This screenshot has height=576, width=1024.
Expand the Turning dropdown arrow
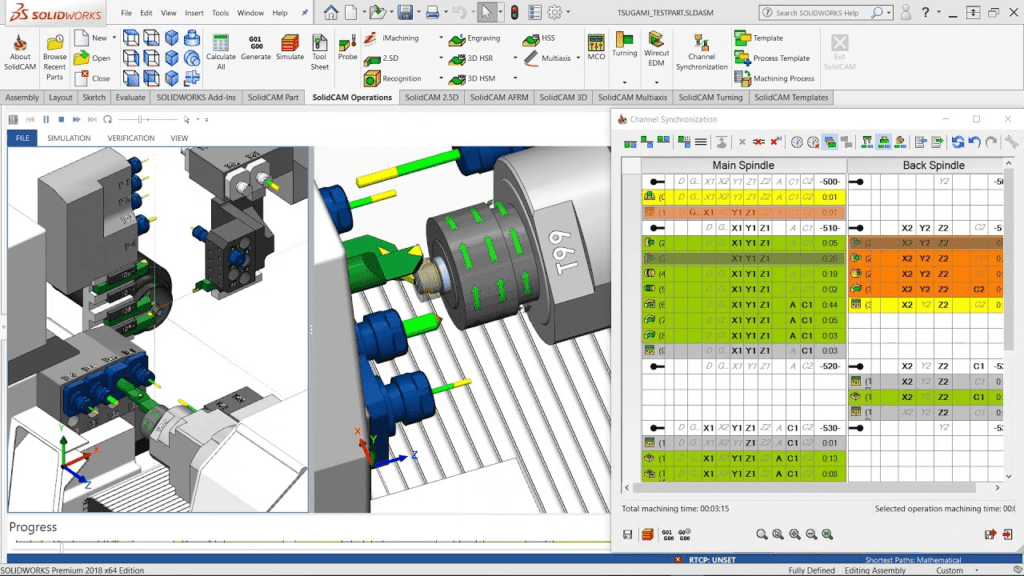[x=625, y=83]
